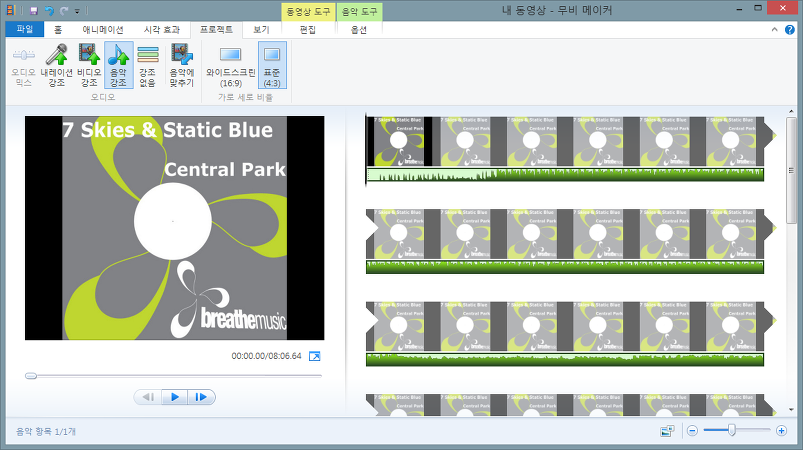
Task: Select the music track under row one
Action: (x=565, y=175)
